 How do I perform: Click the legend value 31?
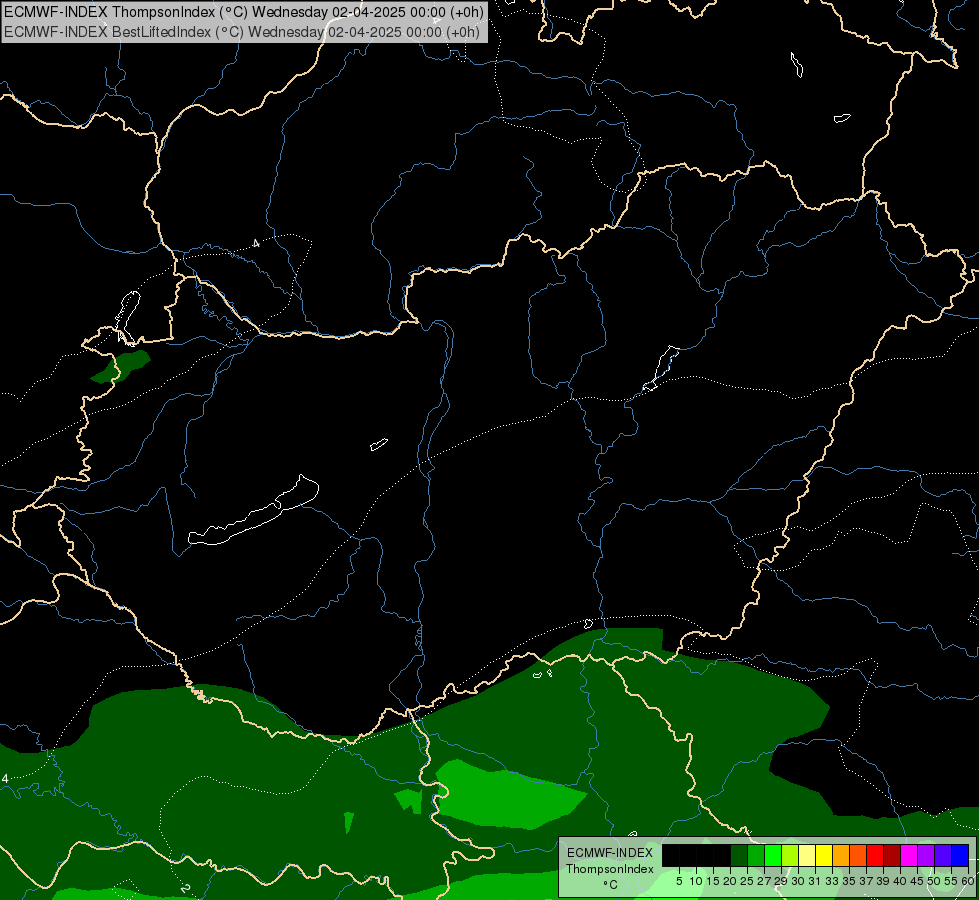(x=815, y=881)
